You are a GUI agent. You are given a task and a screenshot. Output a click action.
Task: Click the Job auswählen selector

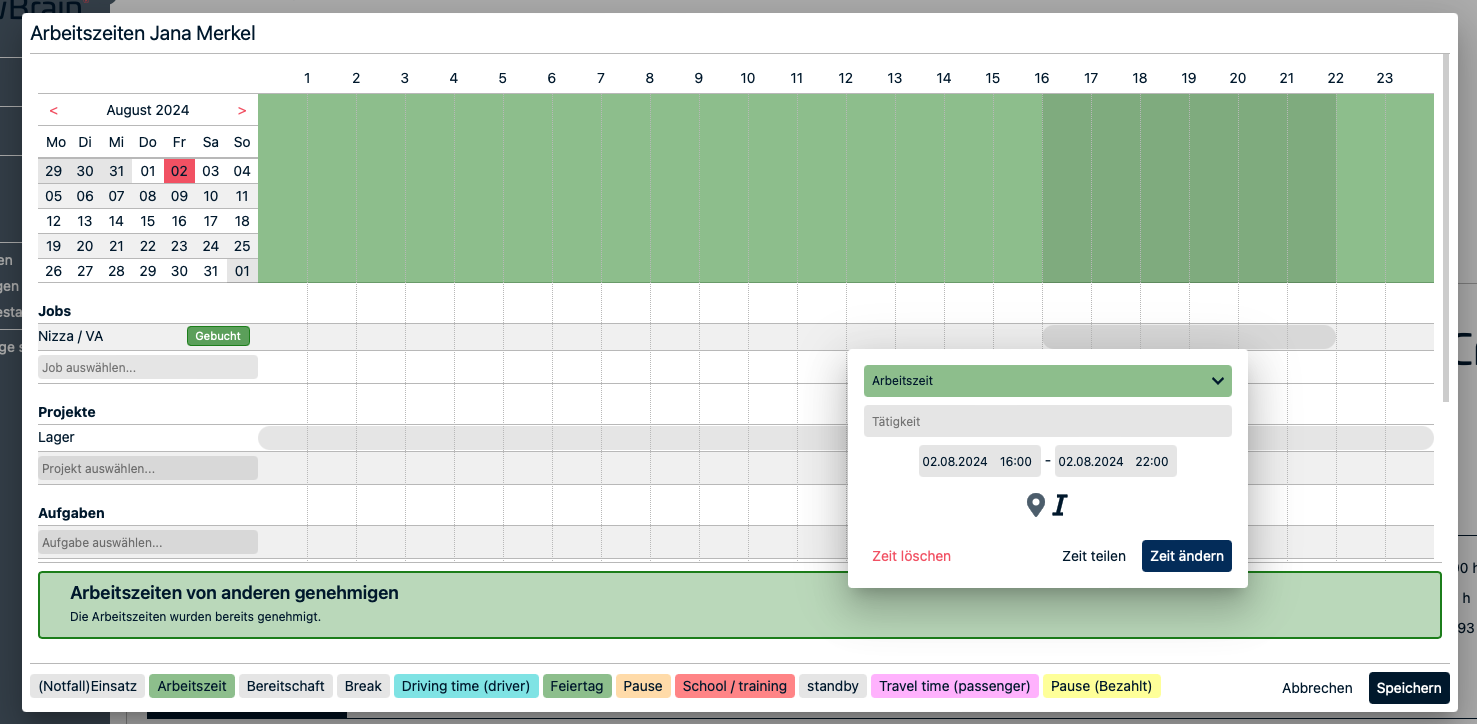[148, 368]
